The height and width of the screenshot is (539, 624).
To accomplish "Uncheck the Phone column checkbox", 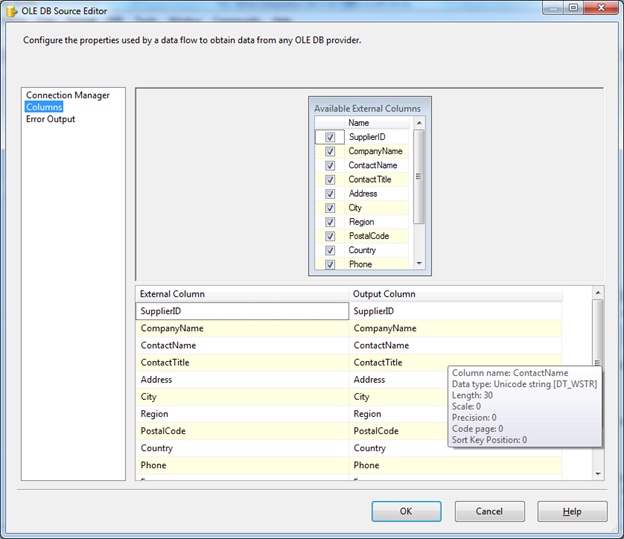I will point(330,264).
